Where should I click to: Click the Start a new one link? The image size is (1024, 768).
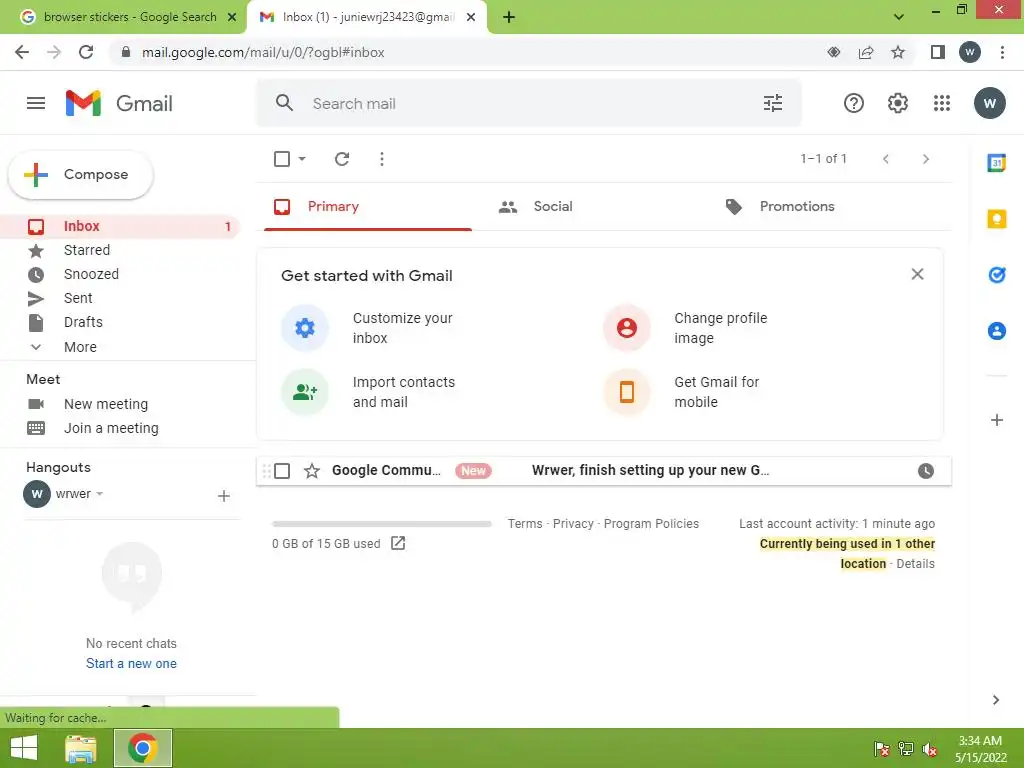pos(131,664)
